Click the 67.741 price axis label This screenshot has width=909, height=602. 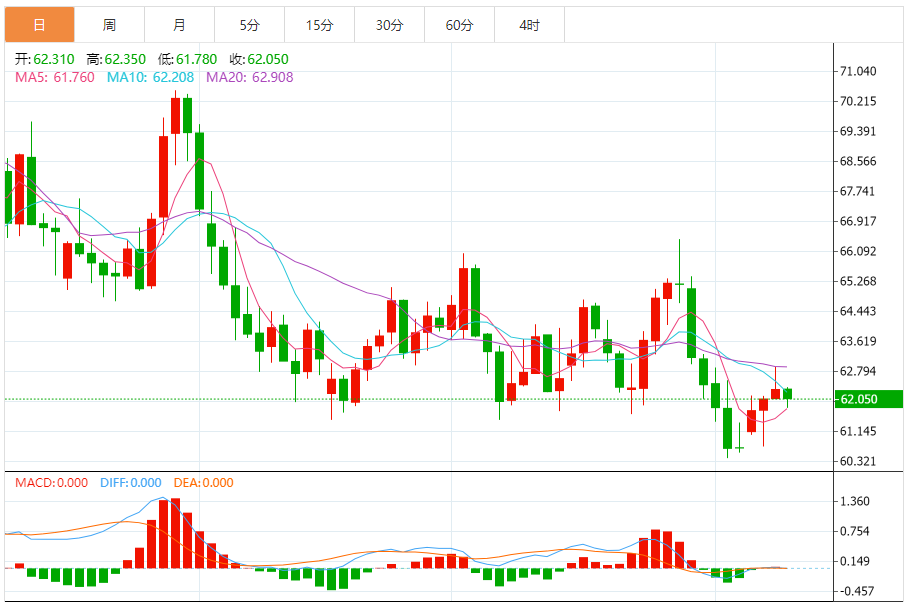858,191
